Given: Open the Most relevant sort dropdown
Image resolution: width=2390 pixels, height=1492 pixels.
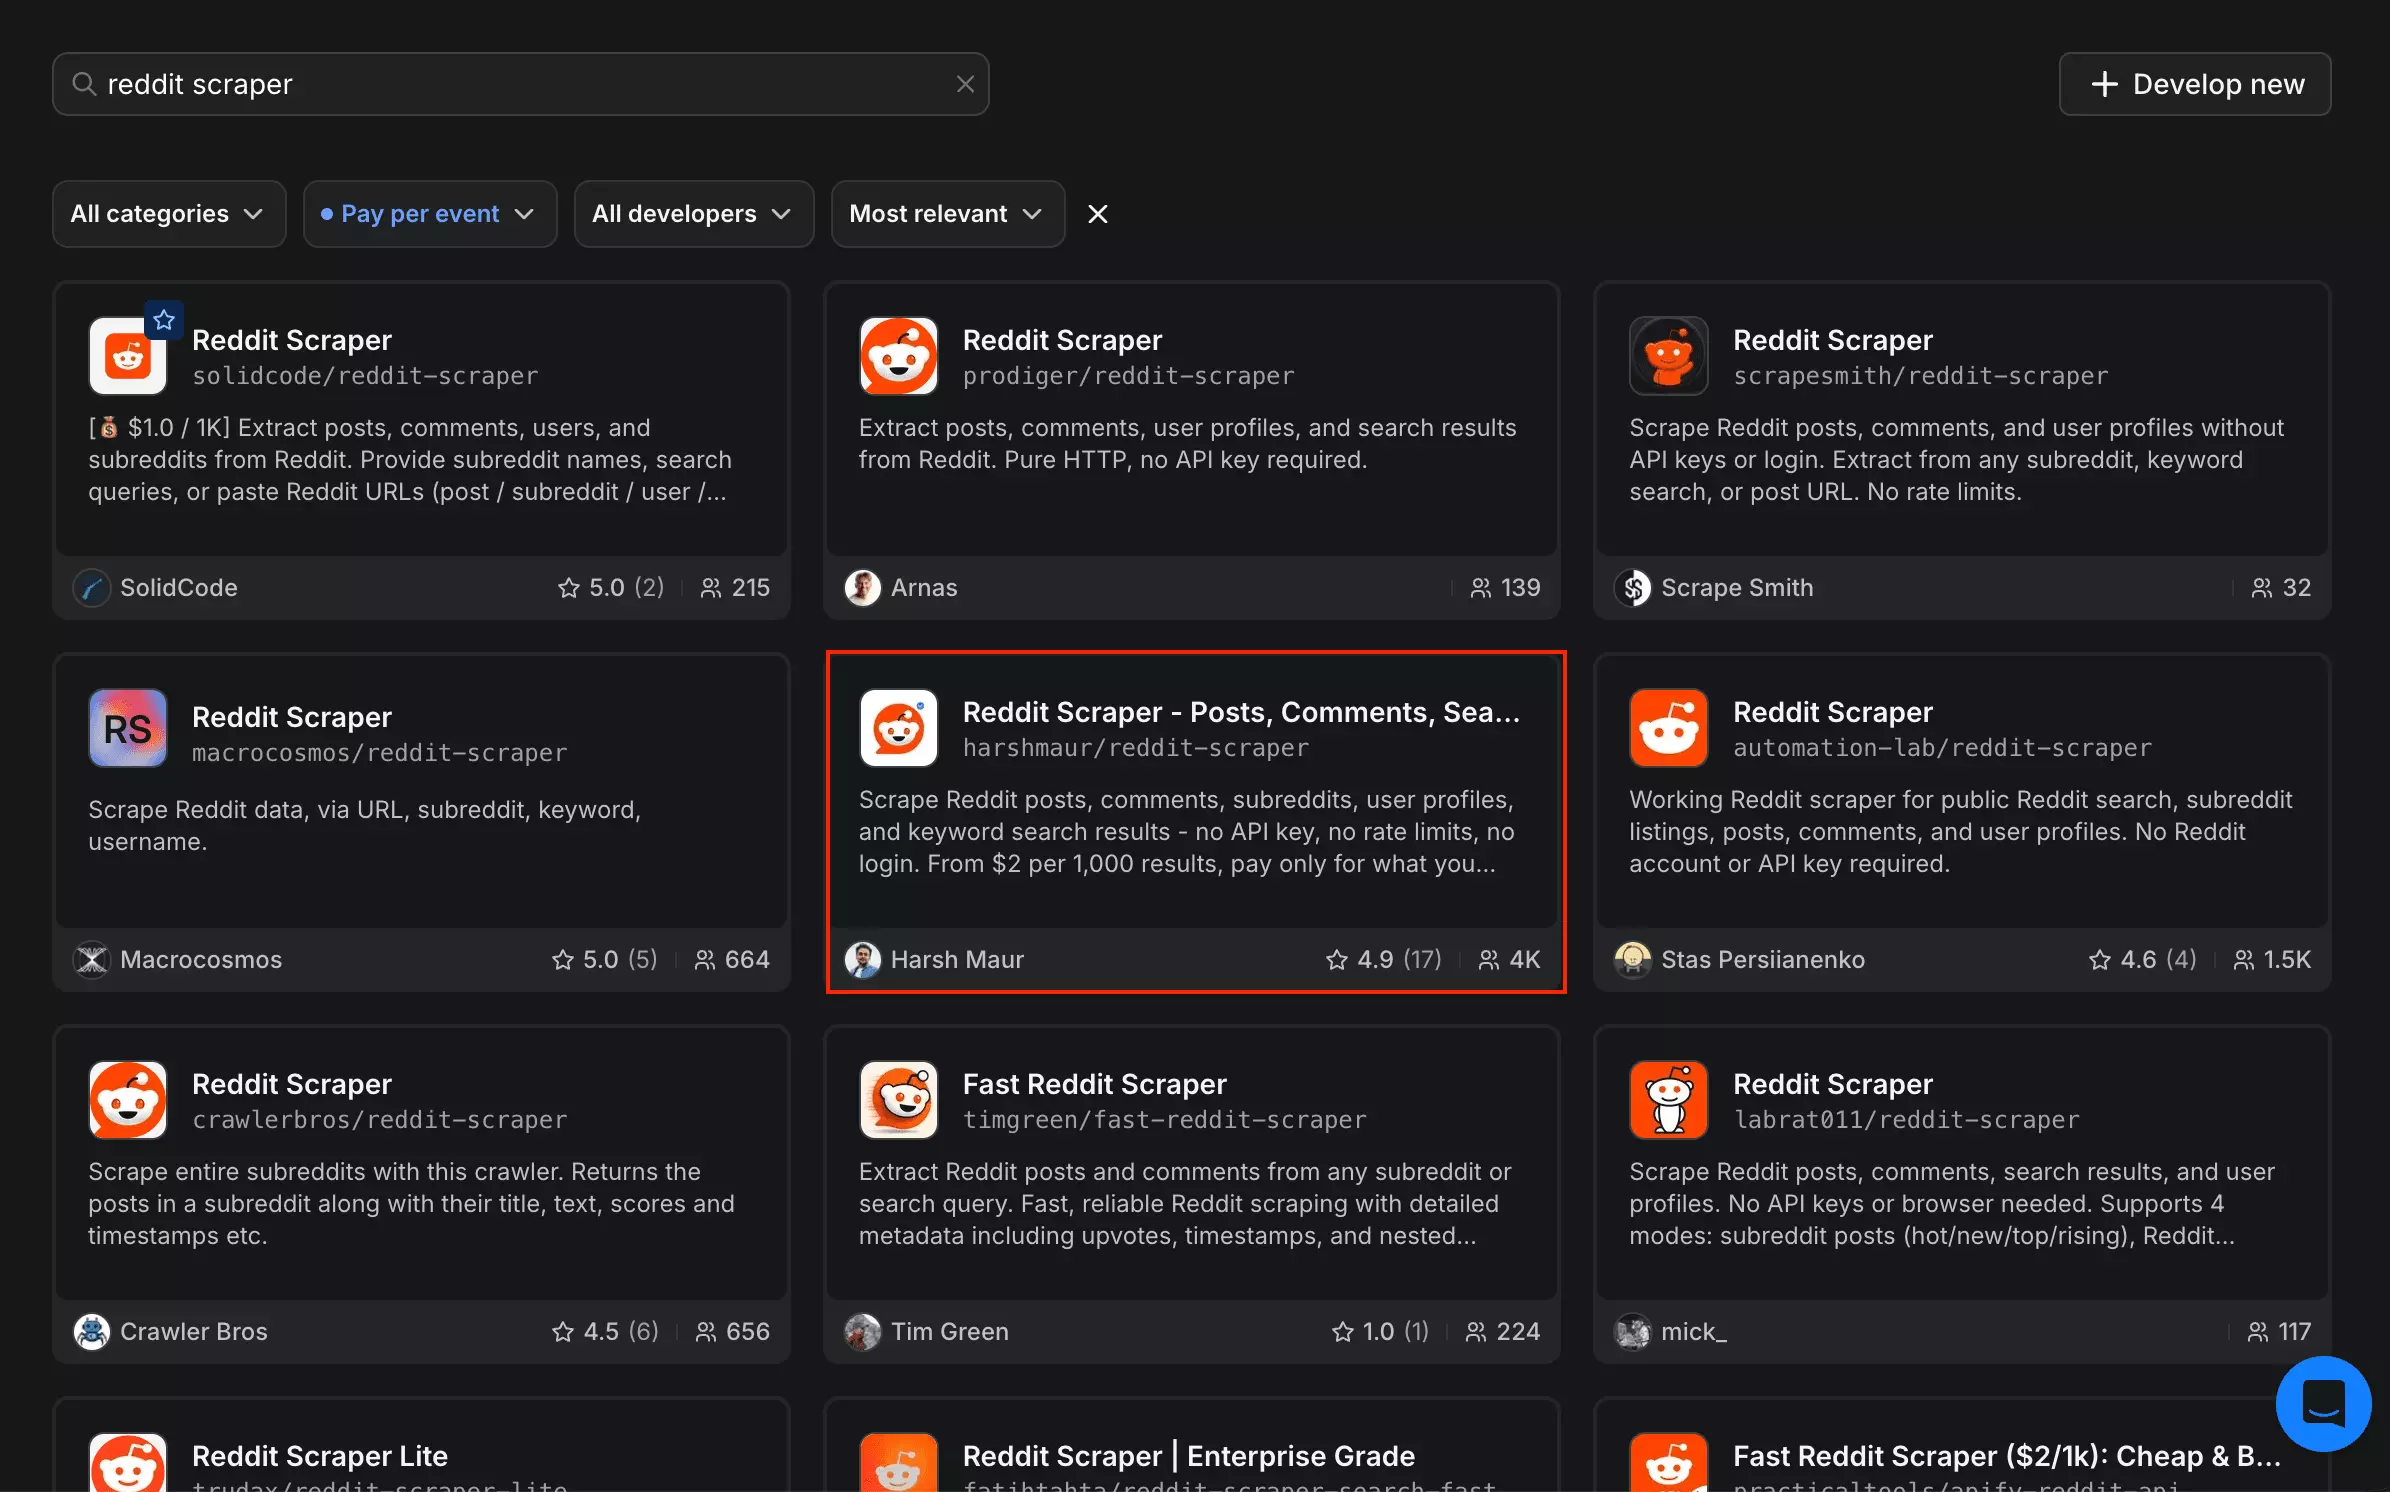Looking at the screenshot, I should coord(948,214).
